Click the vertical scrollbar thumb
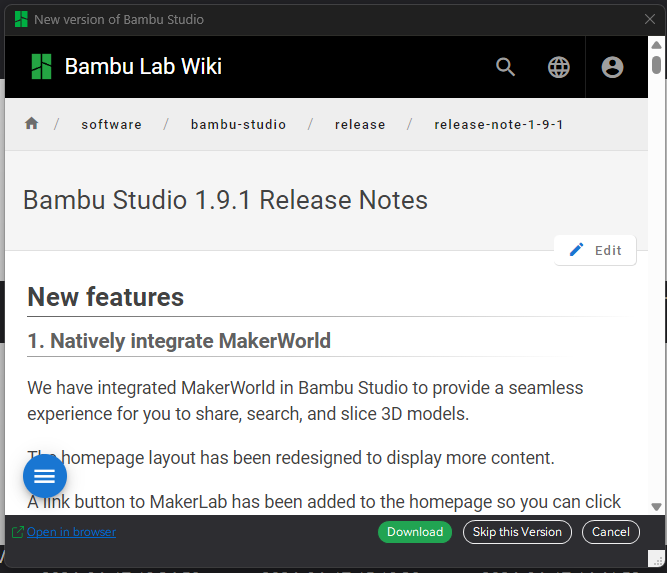 (x=656, y=65)
